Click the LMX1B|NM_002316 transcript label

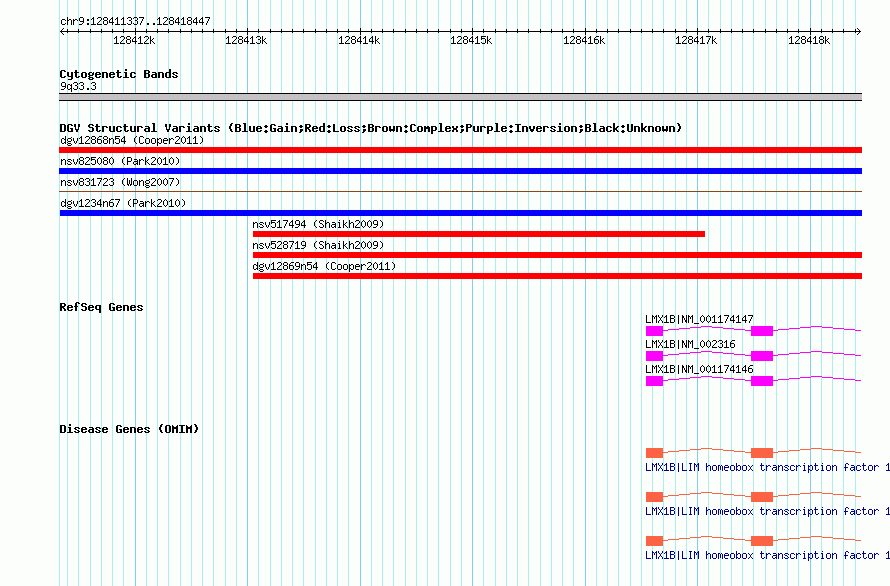pos(690,344)
